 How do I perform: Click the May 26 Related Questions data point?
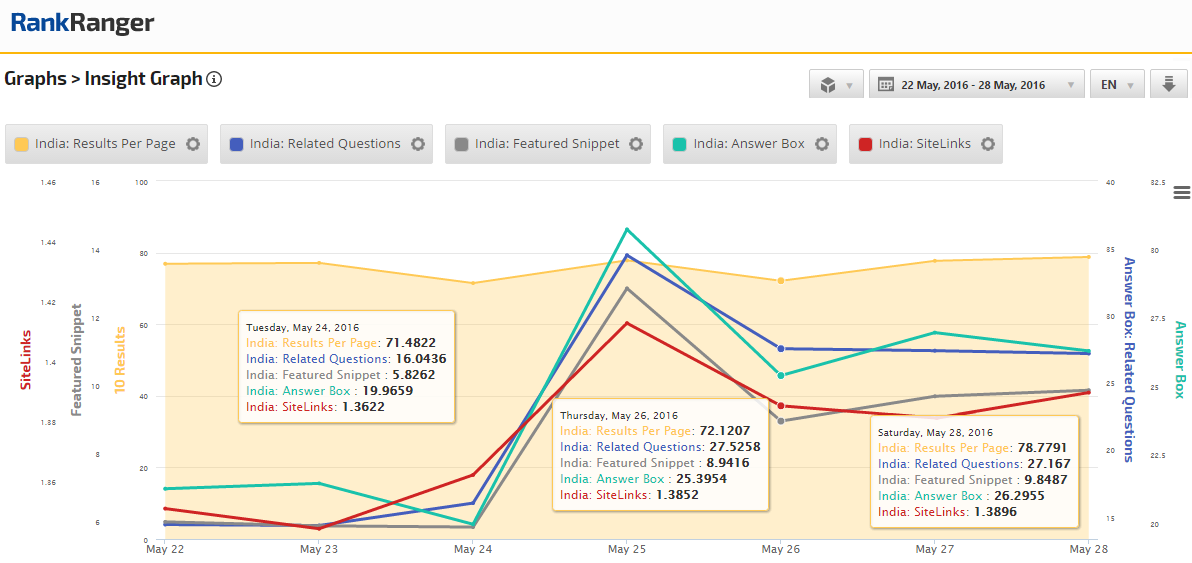pyautogui.click(x=781, y=349)
